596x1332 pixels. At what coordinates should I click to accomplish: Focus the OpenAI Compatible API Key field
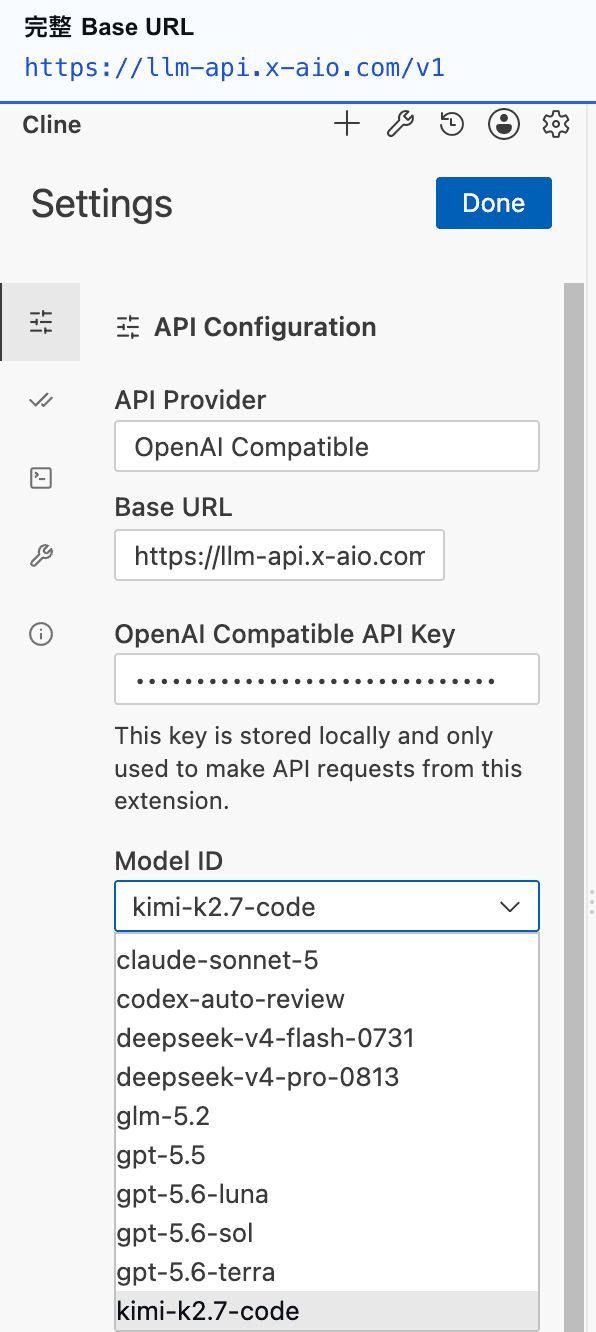tap(327, 679)
